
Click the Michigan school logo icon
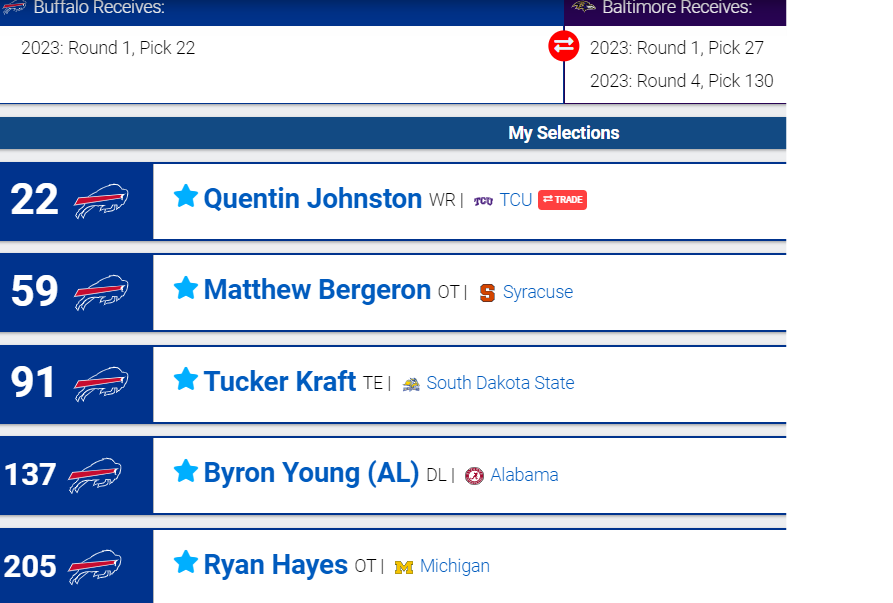pyautogui.click(x=404, y=567)
